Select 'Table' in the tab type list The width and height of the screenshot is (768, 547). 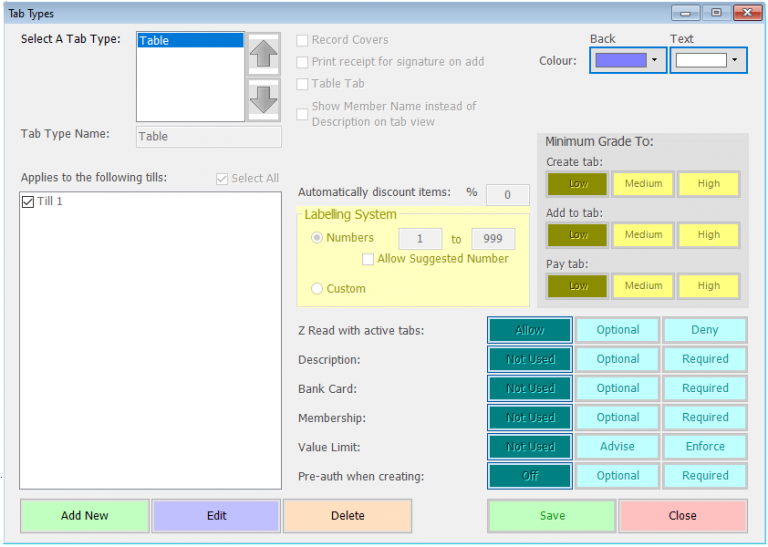[x=191, y=40]
